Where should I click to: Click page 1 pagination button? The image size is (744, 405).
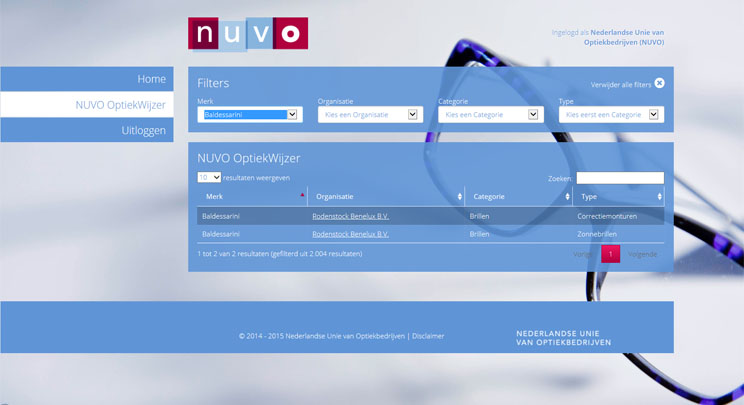pyautogui.click(x=610, y=254)
